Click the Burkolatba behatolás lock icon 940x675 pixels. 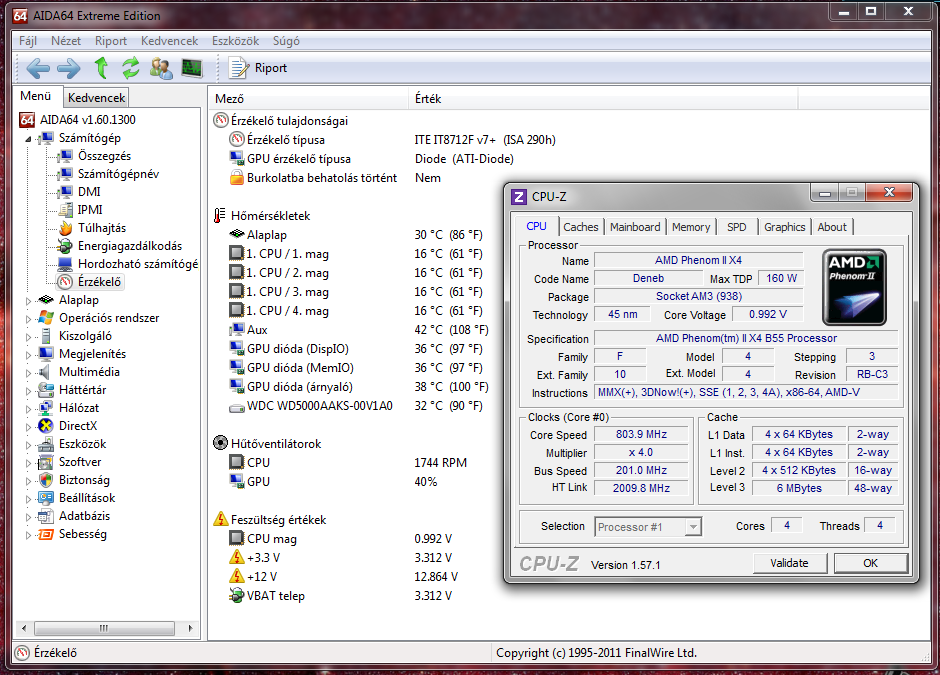coord(237,177)
